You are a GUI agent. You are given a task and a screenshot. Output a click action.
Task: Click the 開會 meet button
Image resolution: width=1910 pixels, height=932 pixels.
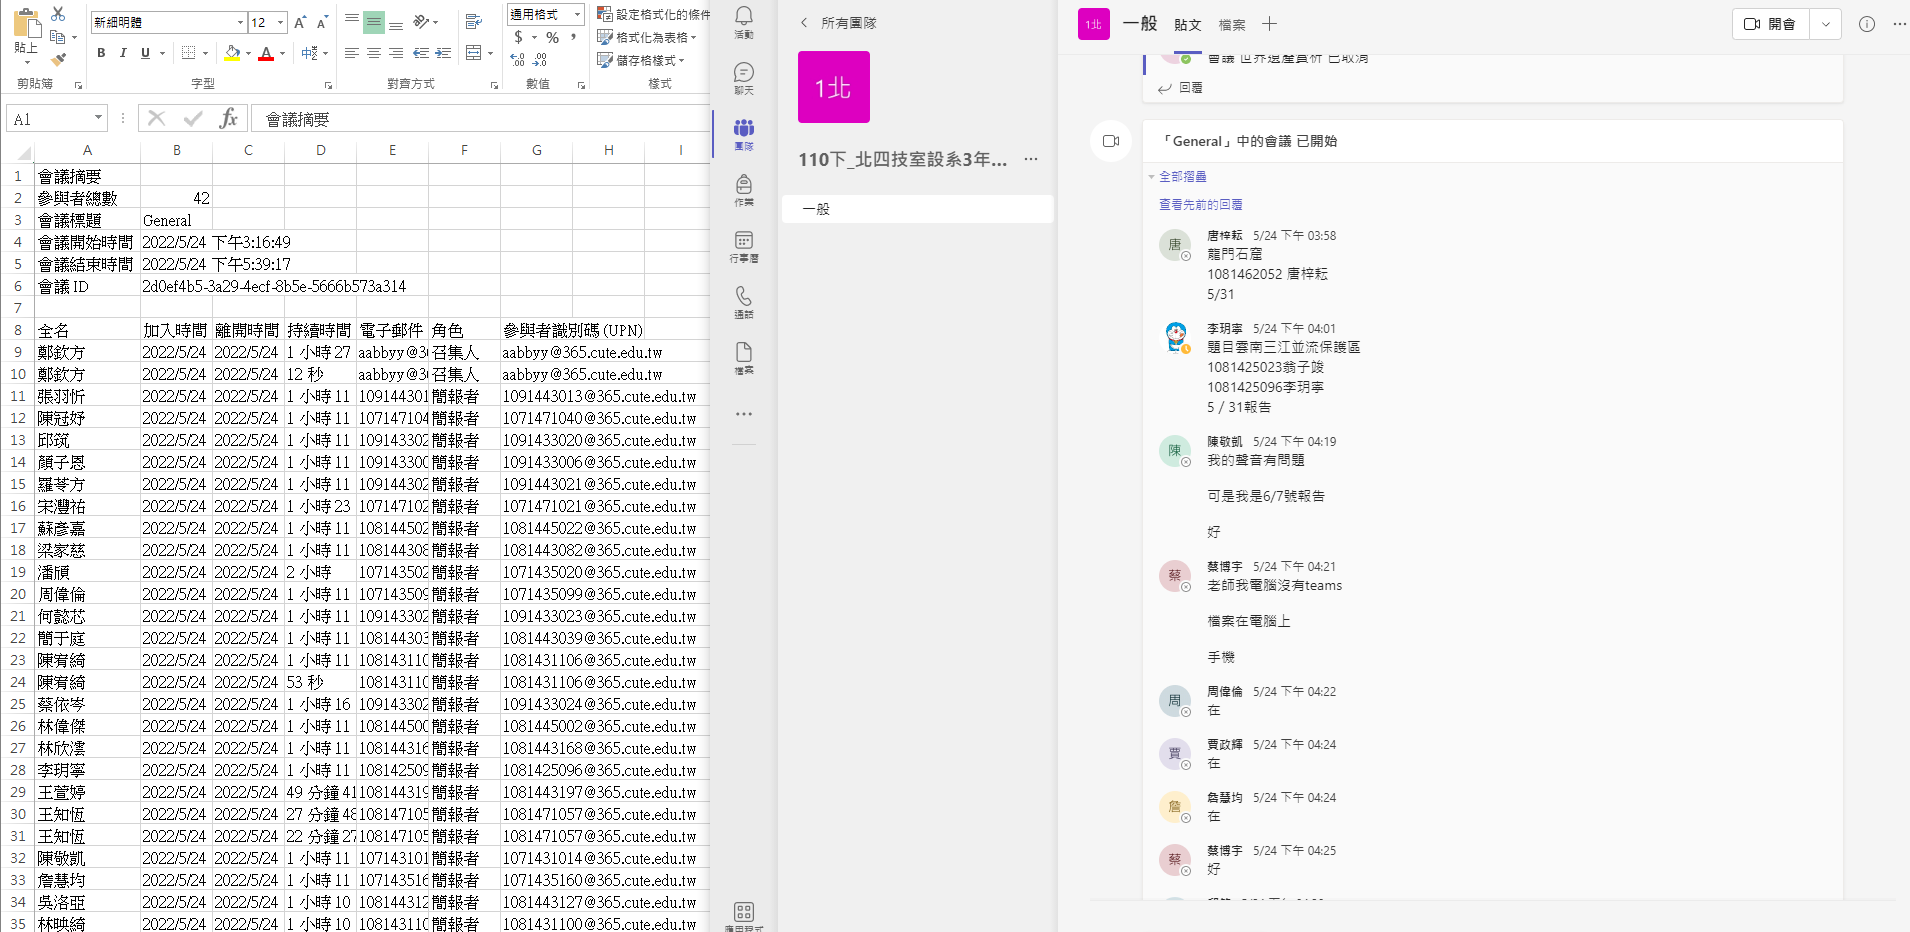point(1770,24)
